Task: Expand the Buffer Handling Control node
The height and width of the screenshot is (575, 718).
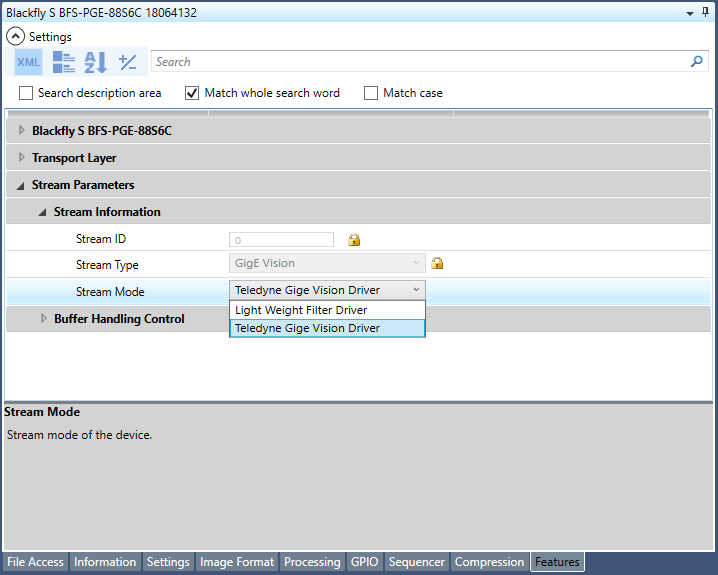Action: [x=44, y=318]
